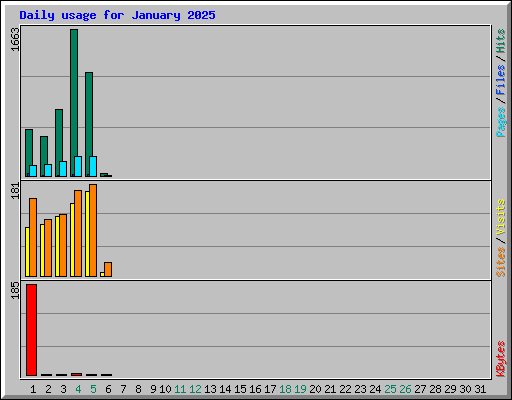The width and height of the screenshot is (512, 400).
Task: Click the green weekend day 26 label
Action: pos(405,389)
